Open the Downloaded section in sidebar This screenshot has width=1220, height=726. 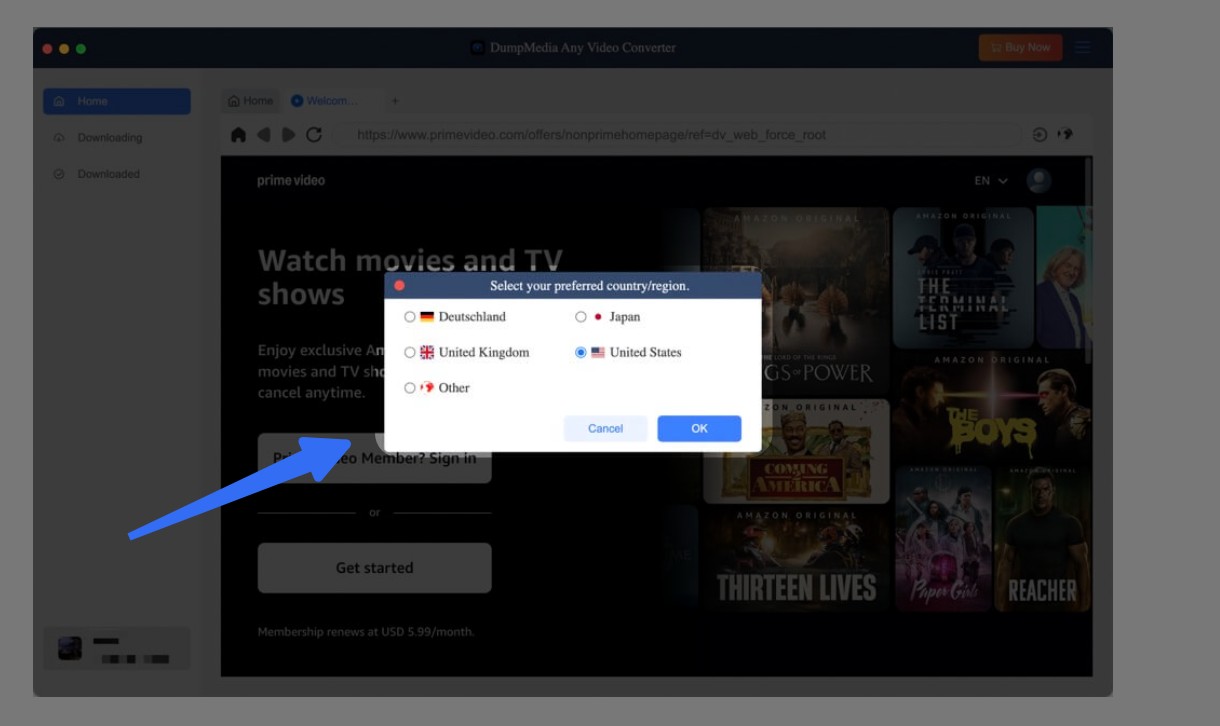click(x=116, y=174)
